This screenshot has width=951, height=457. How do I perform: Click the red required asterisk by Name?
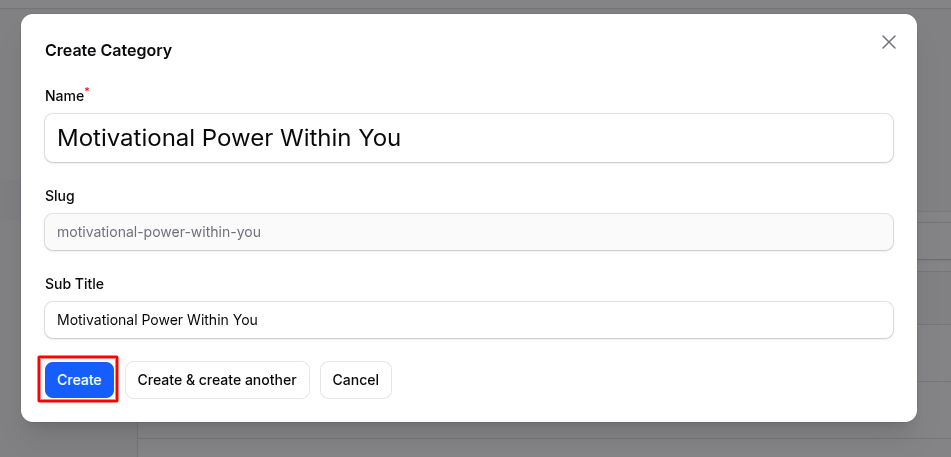click(87, 92)
